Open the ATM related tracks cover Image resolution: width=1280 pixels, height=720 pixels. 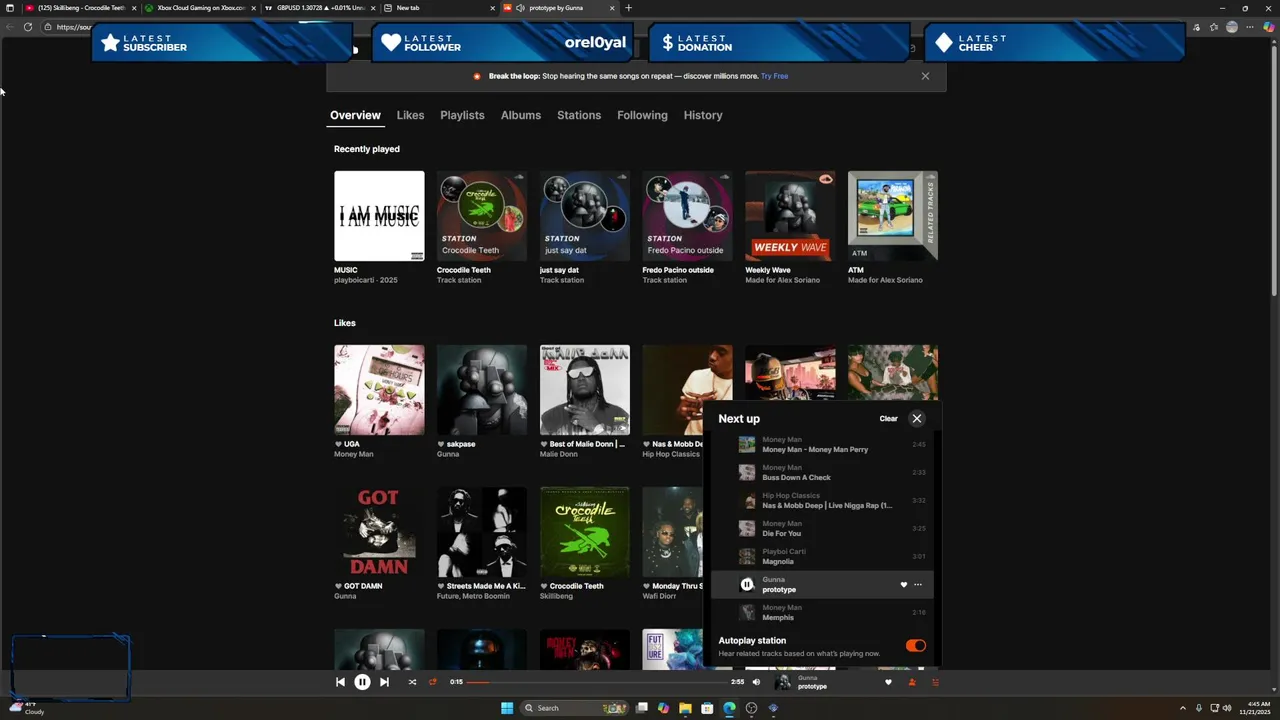[x=893, y=216]
